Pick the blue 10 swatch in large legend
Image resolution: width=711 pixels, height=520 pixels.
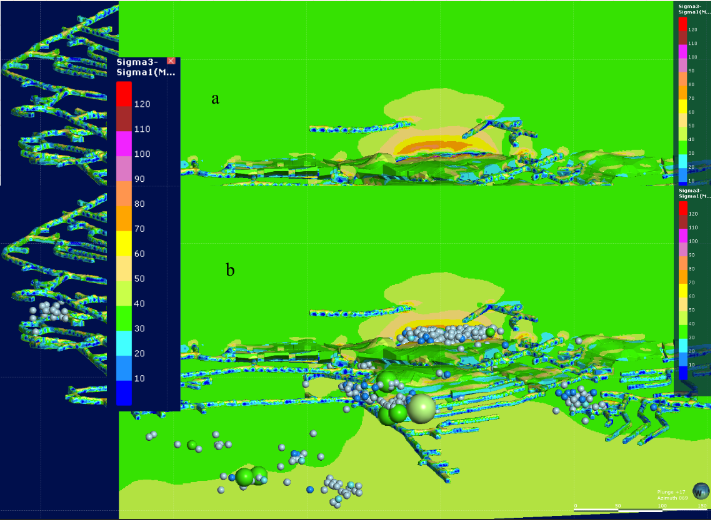[x=123, y=367]
